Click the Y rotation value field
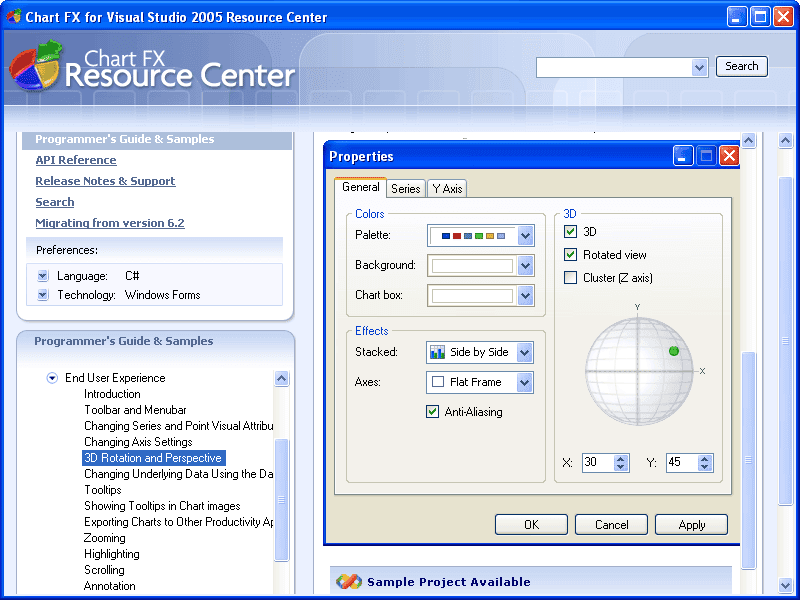The width and height of the screenshot is (800, 600). [682, 463]
